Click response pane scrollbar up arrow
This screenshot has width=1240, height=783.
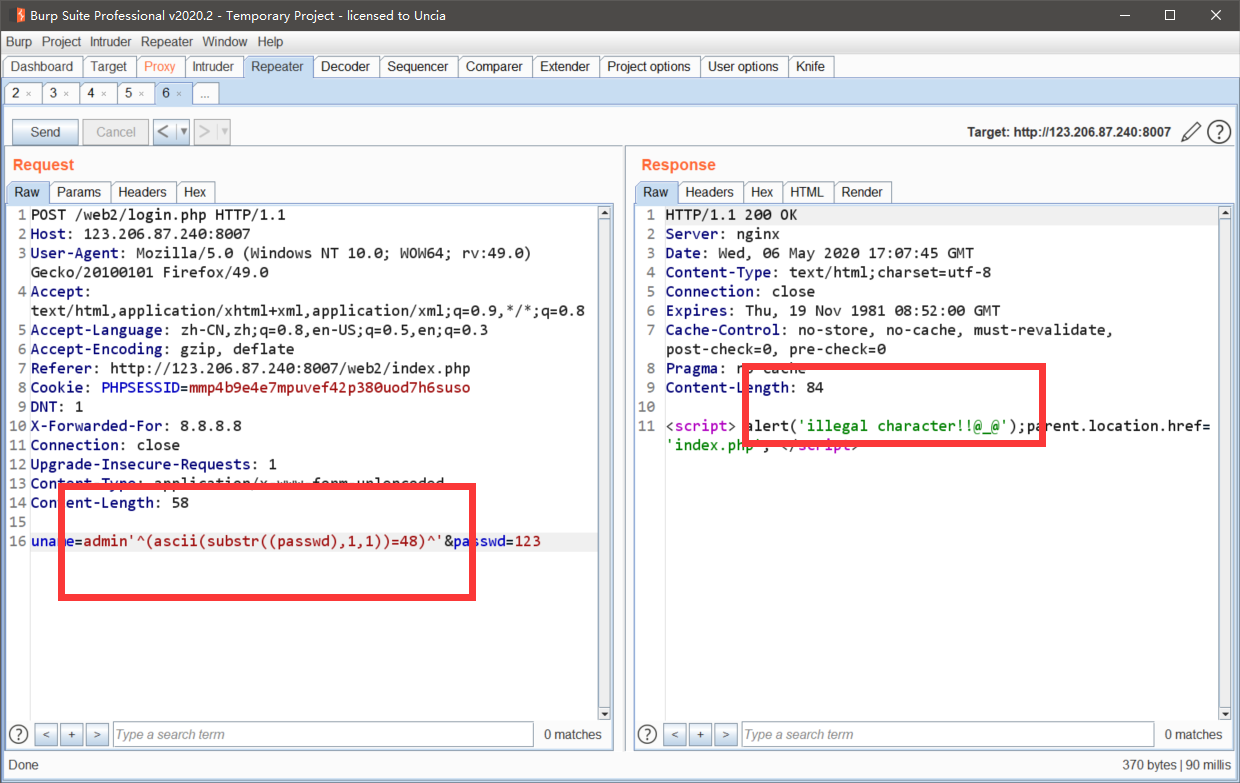(1226, 213)
